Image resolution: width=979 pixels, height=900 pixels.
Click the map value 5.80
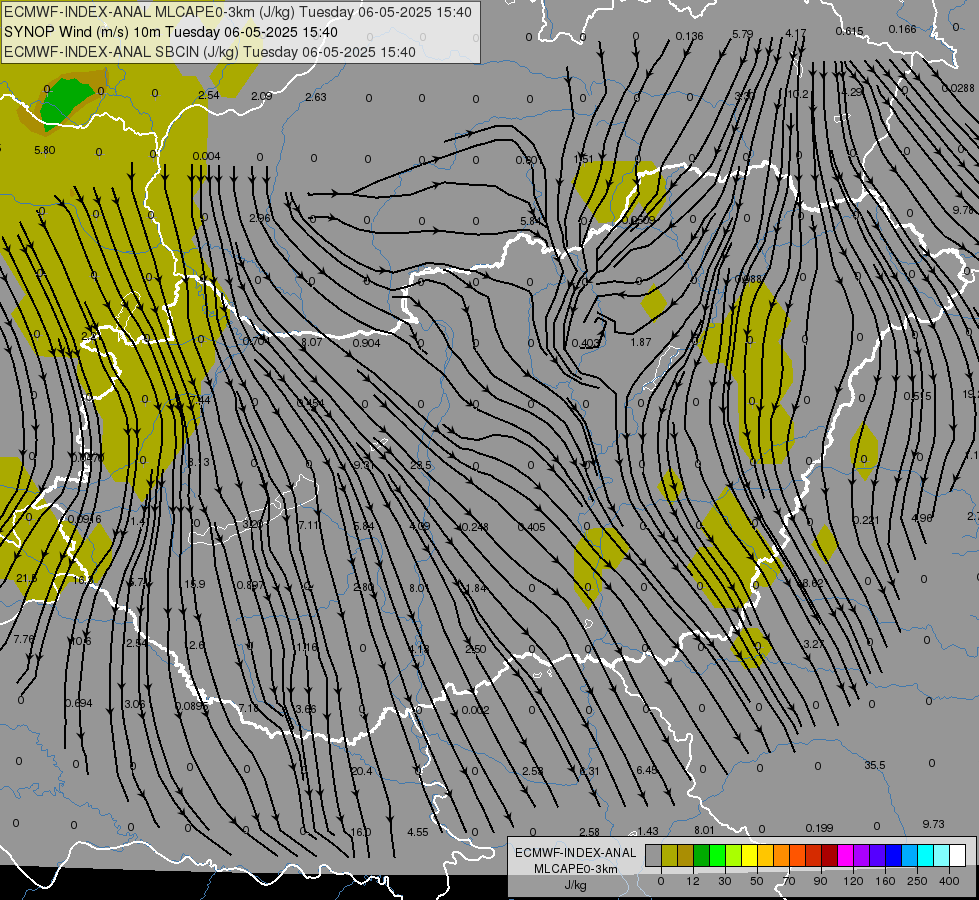[x=45, y=150]
